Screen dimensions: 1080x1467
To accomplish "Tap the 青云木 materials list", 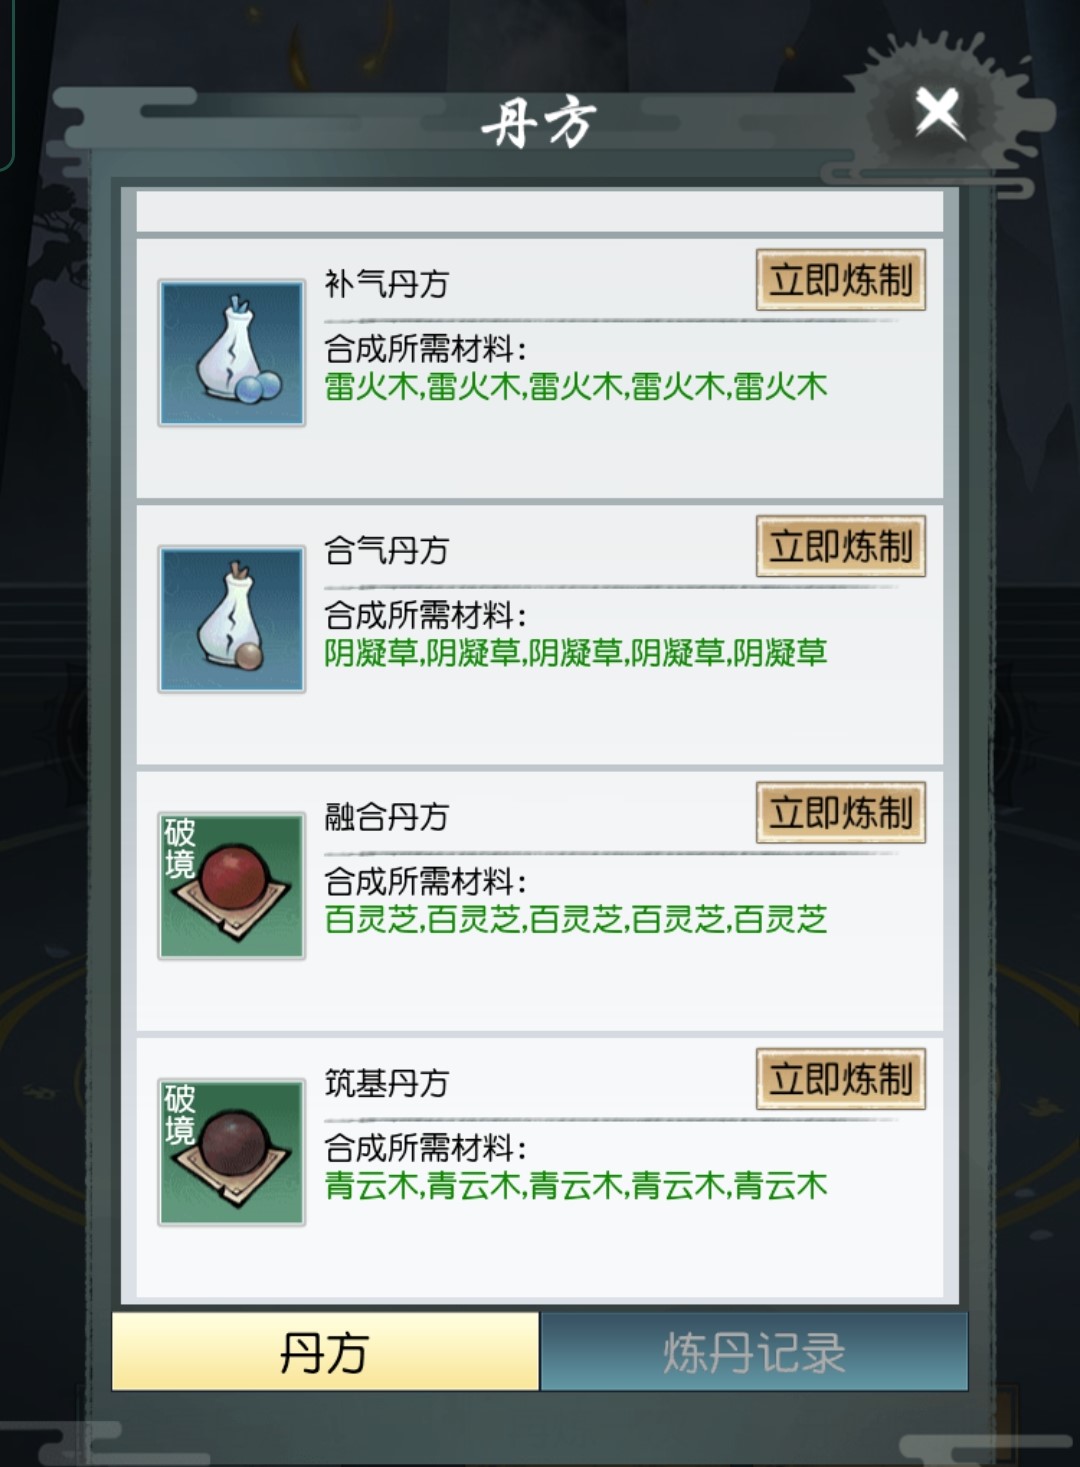I will (x=576, y=1186).
